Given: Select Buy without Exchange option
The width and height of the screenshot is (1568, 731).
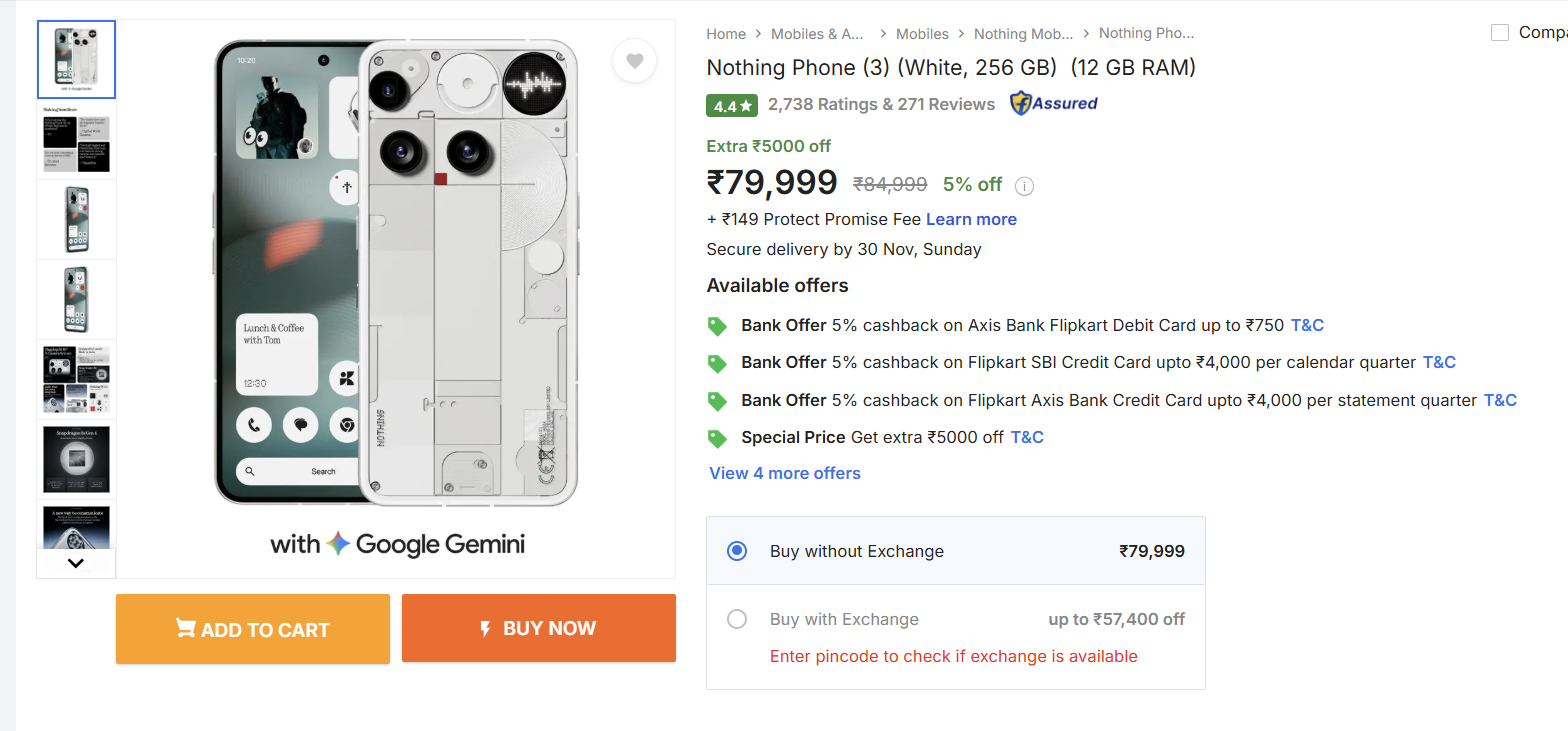Looking at the screenshot, I should pyautogui.click(x=737, y=551).
